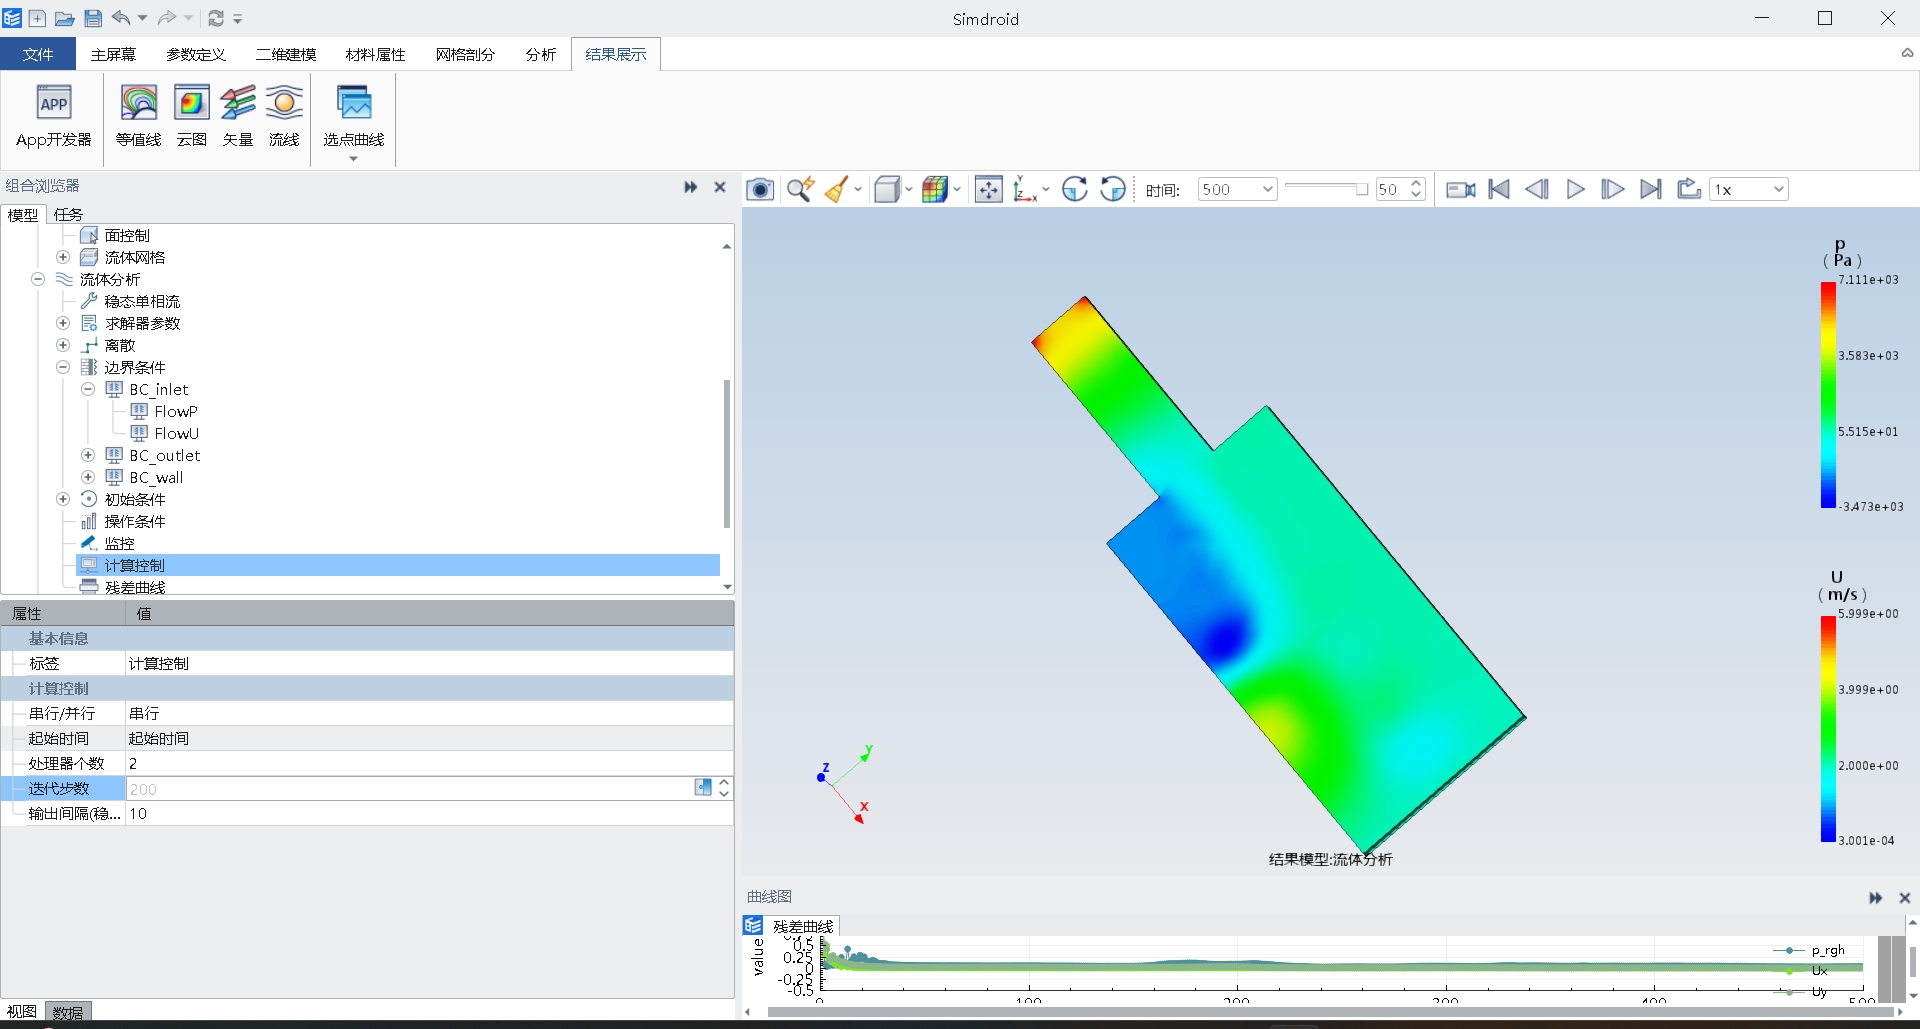The width and height of the screenshot is (1920, 1029).
Task: Expand the BC_wall tree node
Action: (x=88, y=477)
